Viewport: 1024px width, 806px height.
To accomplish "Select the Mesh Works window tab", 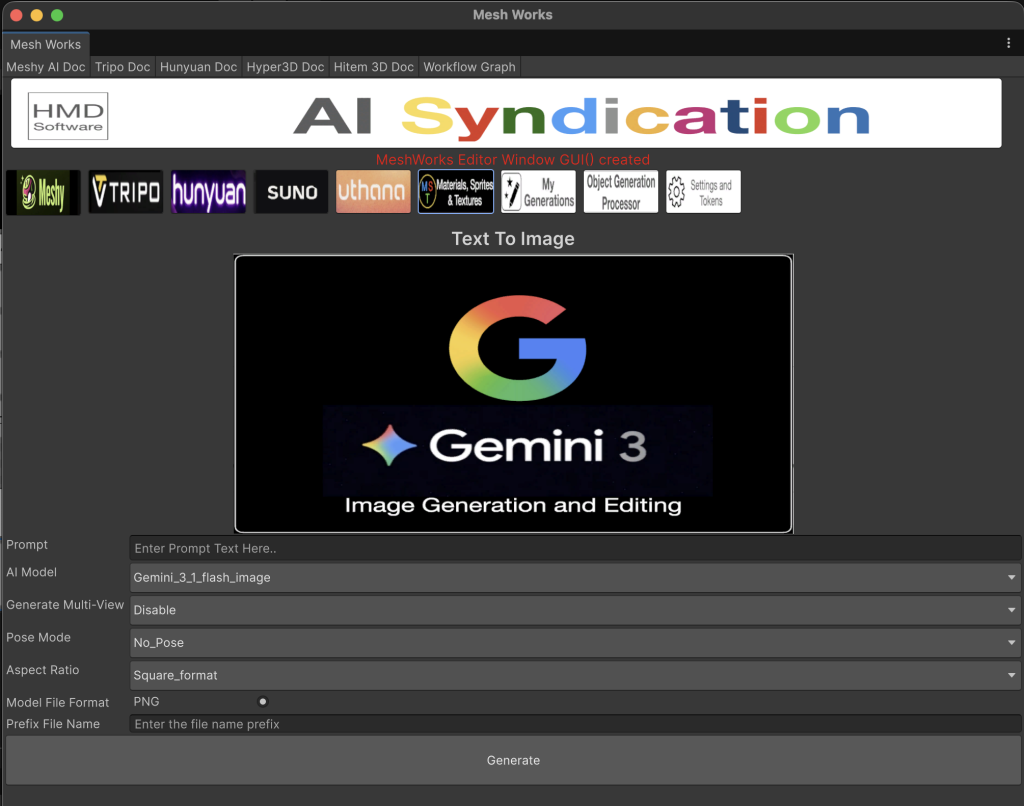I will [46, 44].
